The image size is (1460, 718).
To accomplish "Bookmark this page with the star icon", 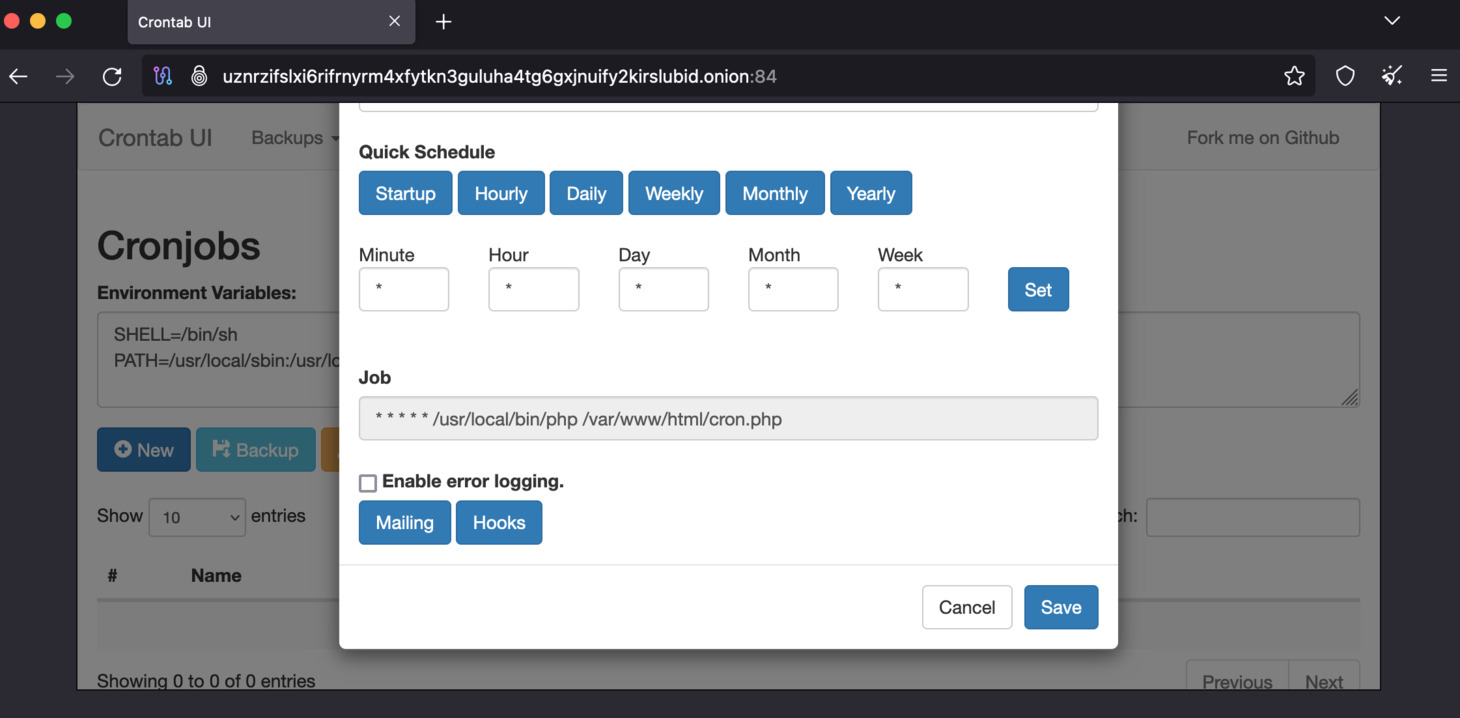I will pos(1294,76).
